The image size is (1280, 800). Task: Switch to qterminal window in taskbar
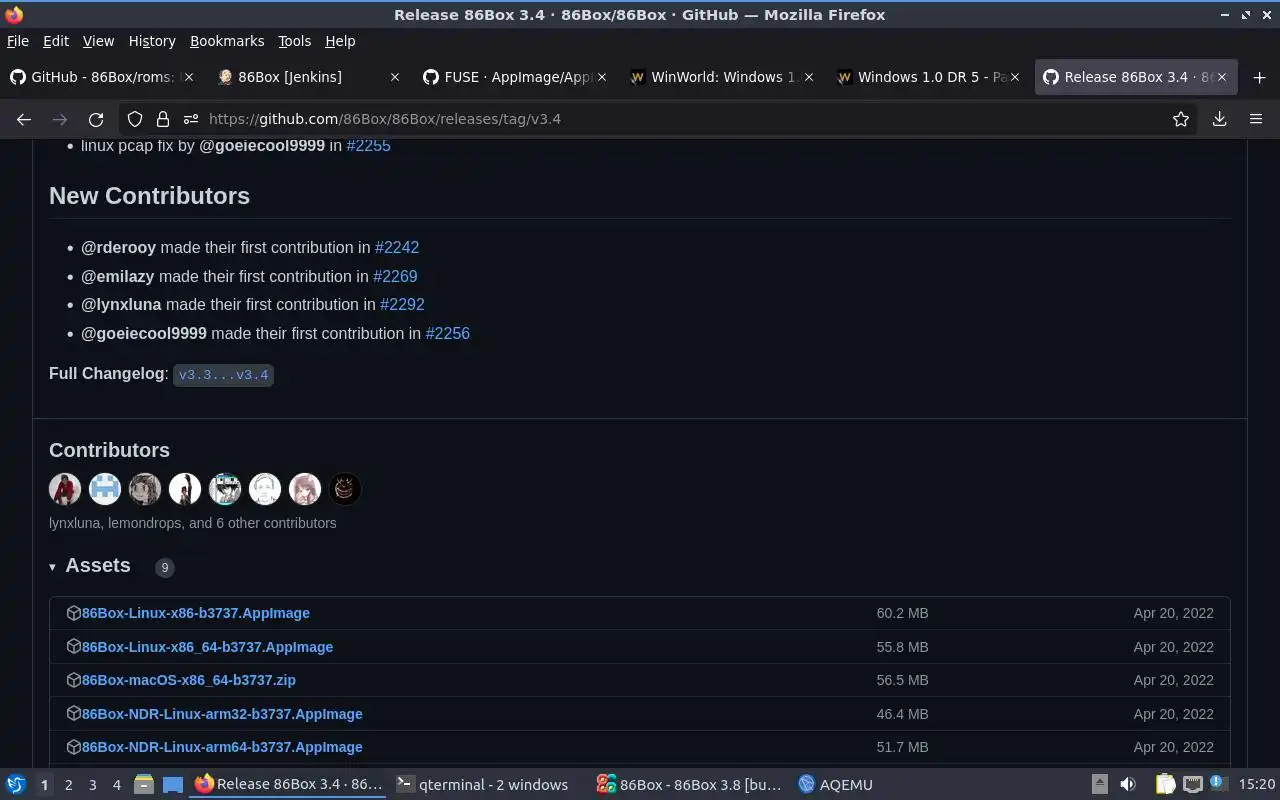click(483, 785)
